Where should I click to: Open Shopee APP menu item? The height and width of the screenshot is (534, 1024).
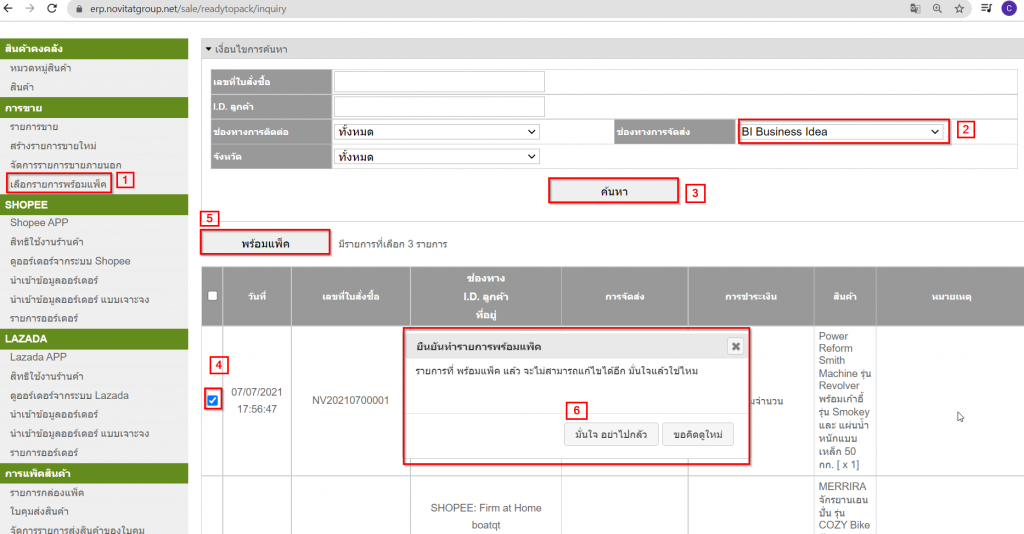point(39,223)
